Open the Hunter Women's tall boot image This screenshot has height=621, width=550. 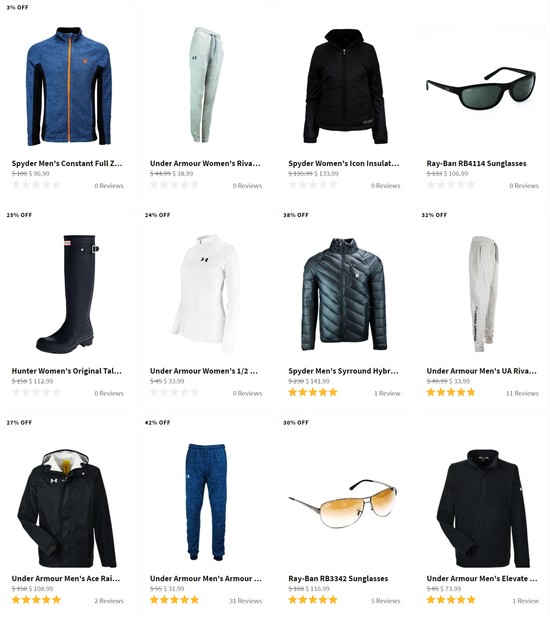68,294
